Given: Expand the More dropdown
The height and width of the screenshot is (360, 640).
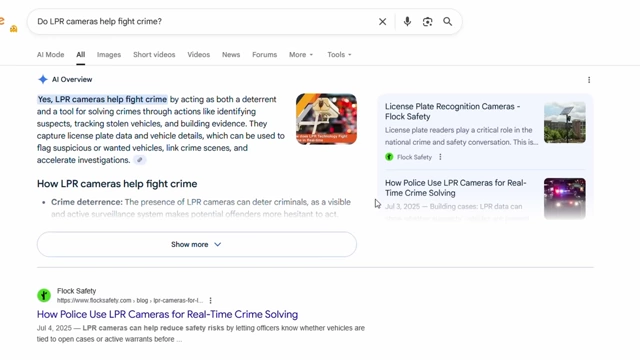Looking at the screenshot, I should click(x=301, y=55).
